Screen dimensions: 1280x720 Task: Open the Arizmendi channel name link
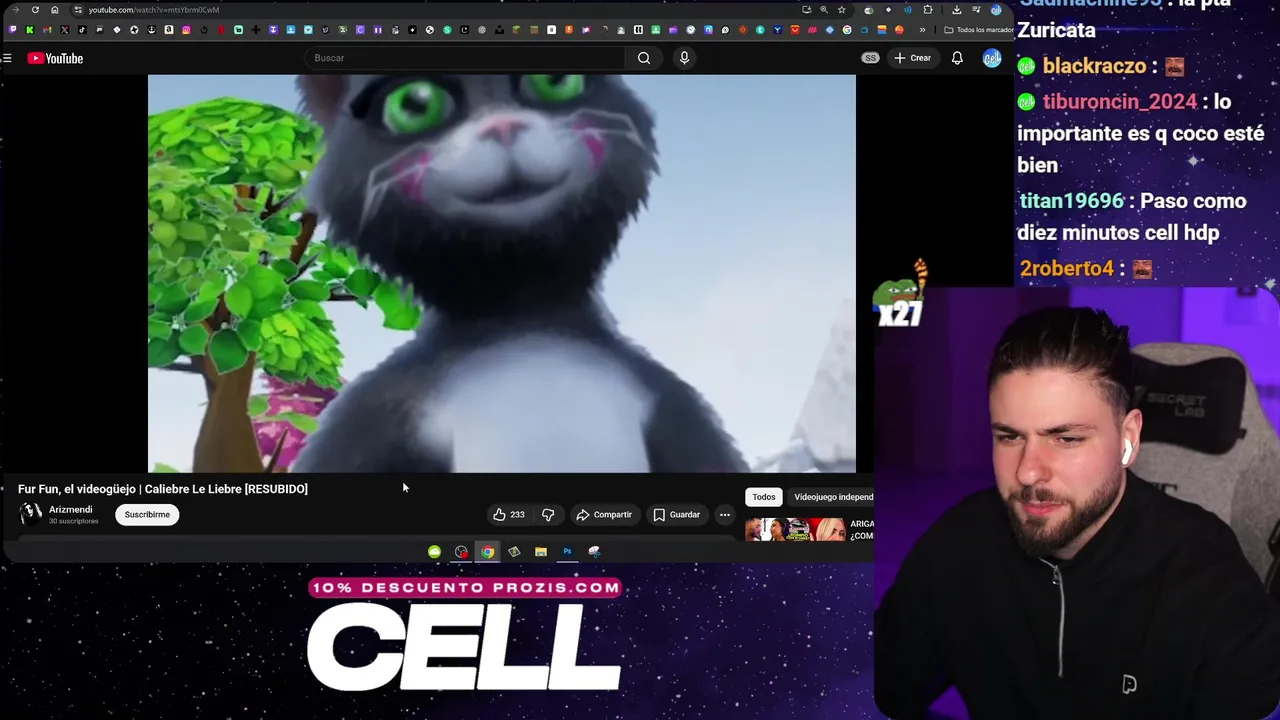70,509
